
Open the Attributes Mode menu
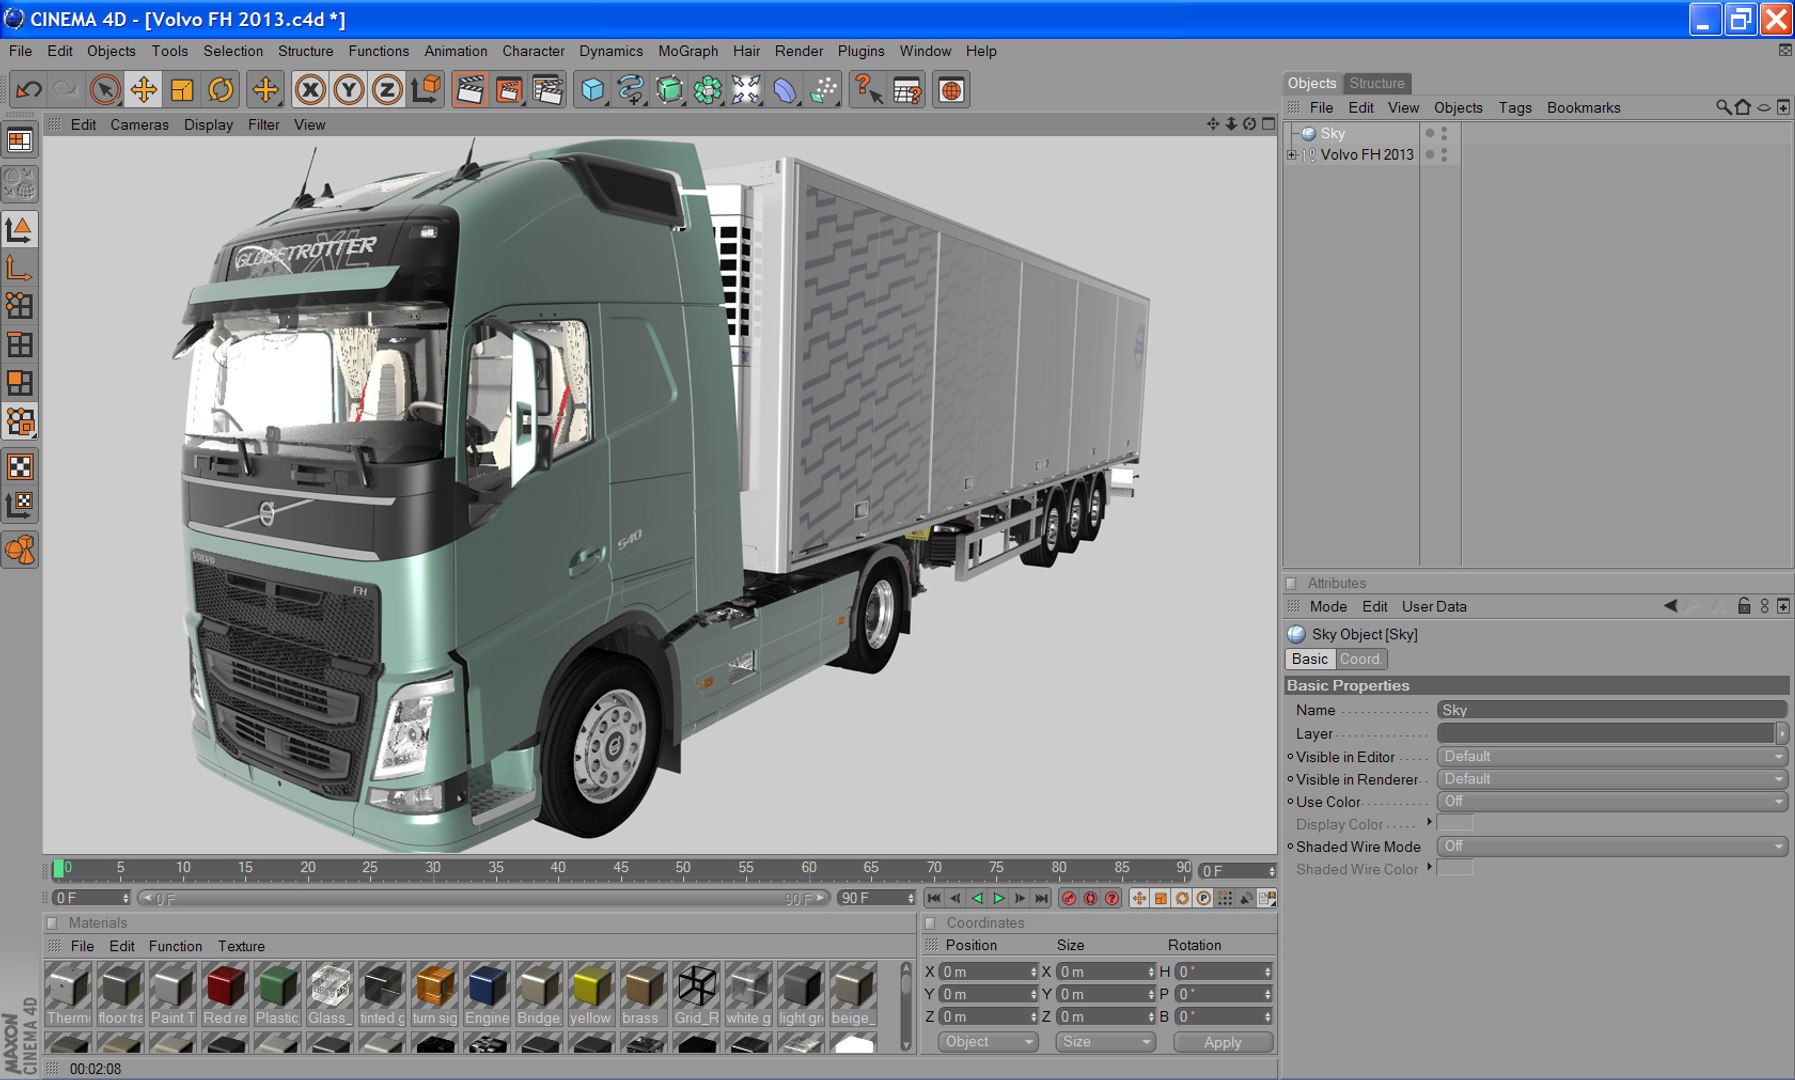(x=1328, y=606)
